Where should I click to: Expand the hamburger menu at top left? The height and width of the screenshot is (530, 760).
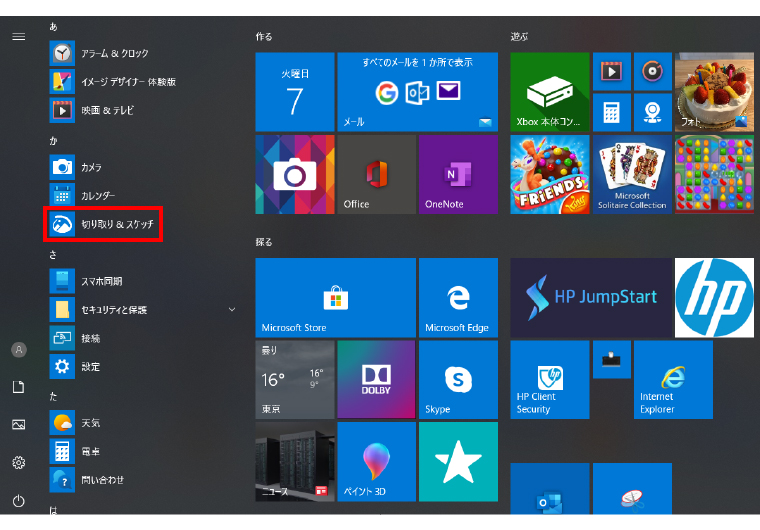tap(18, 36)
